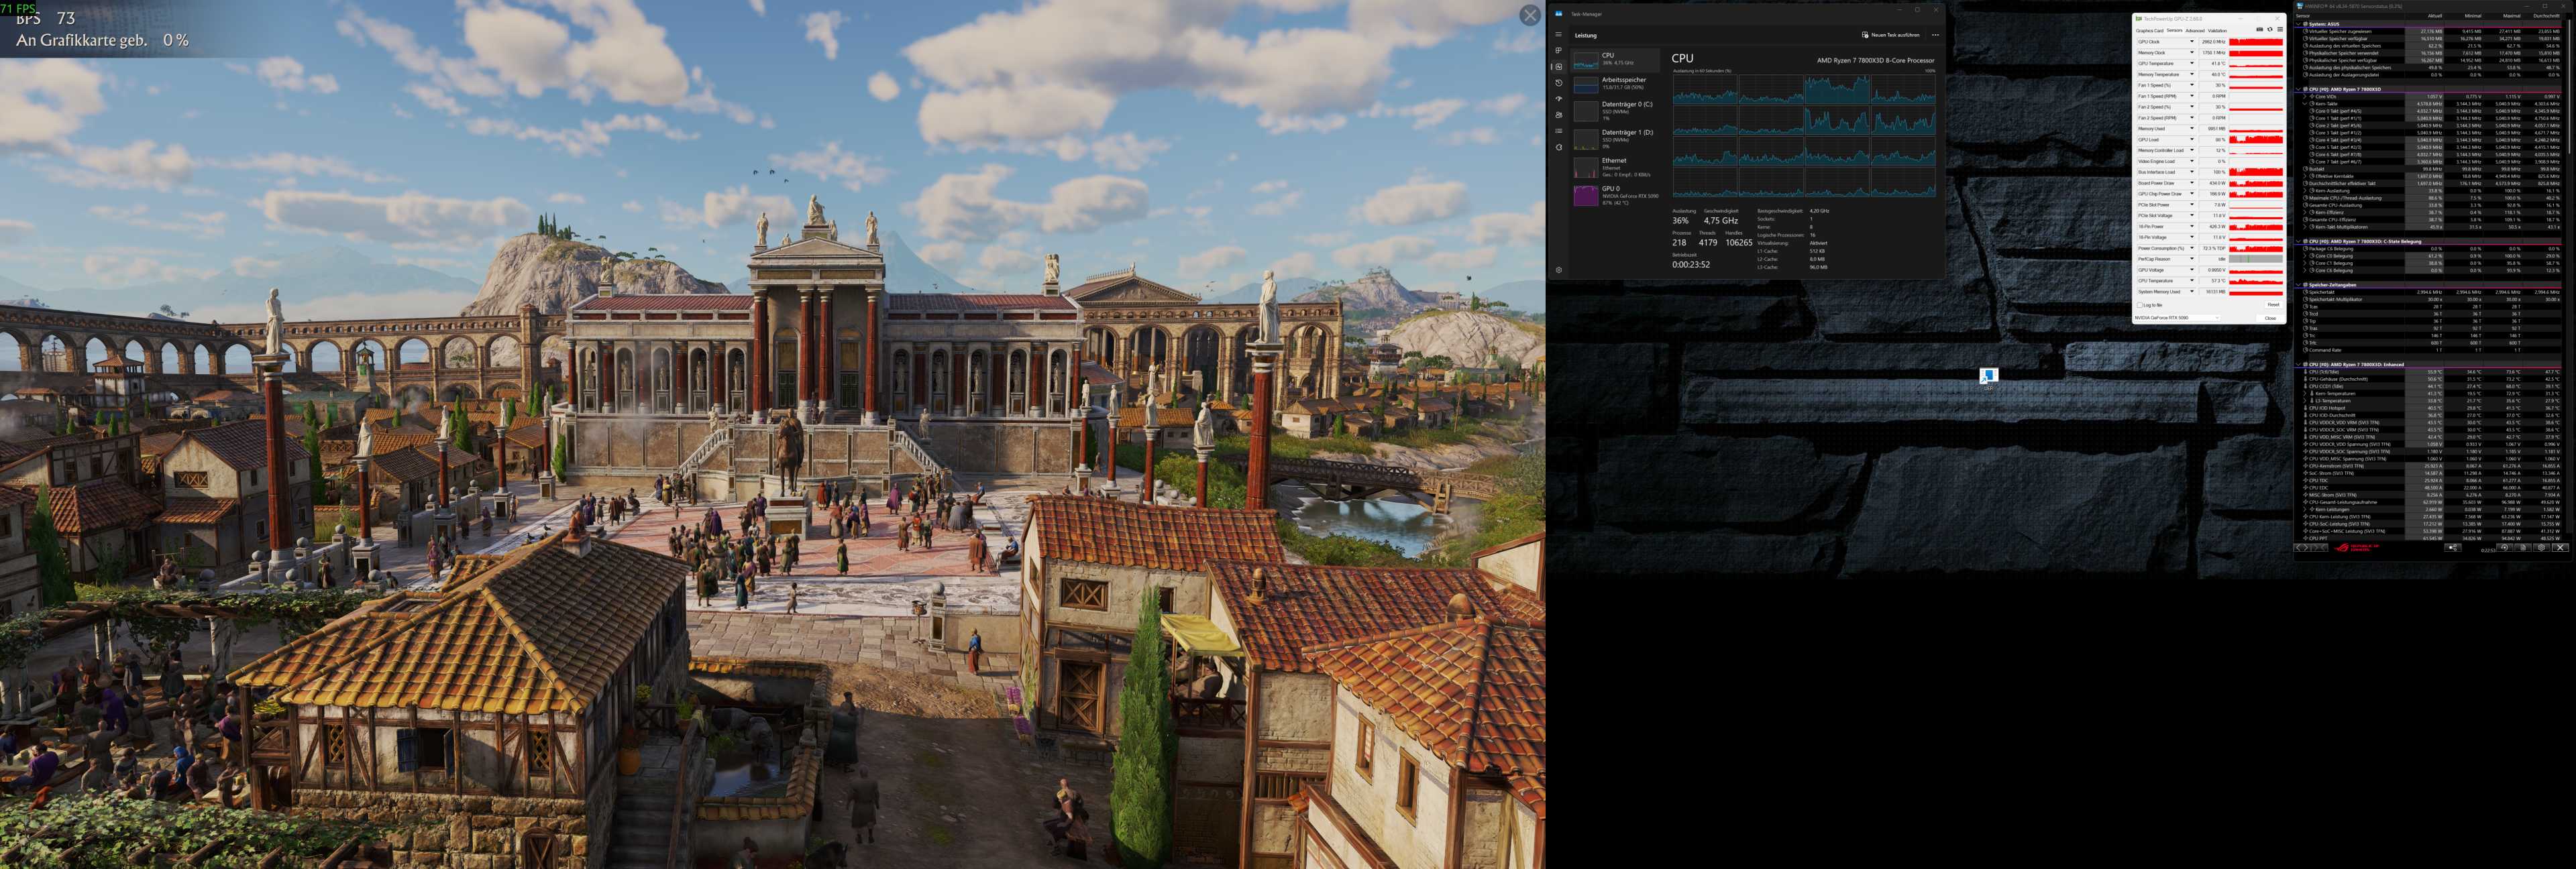
Task: Enable the Log to file checkbox
Action: click(x=2140, y=305)
